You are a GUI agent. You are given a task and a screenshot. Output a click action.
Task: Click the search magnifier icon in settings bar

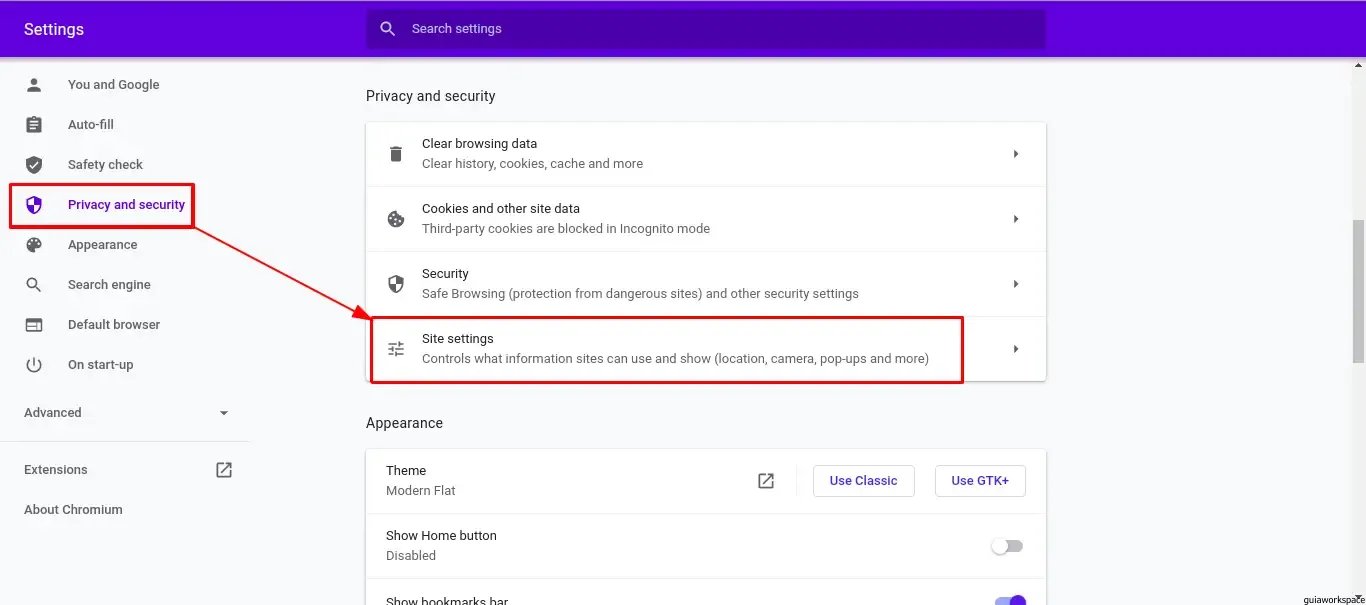click(388, 29)
